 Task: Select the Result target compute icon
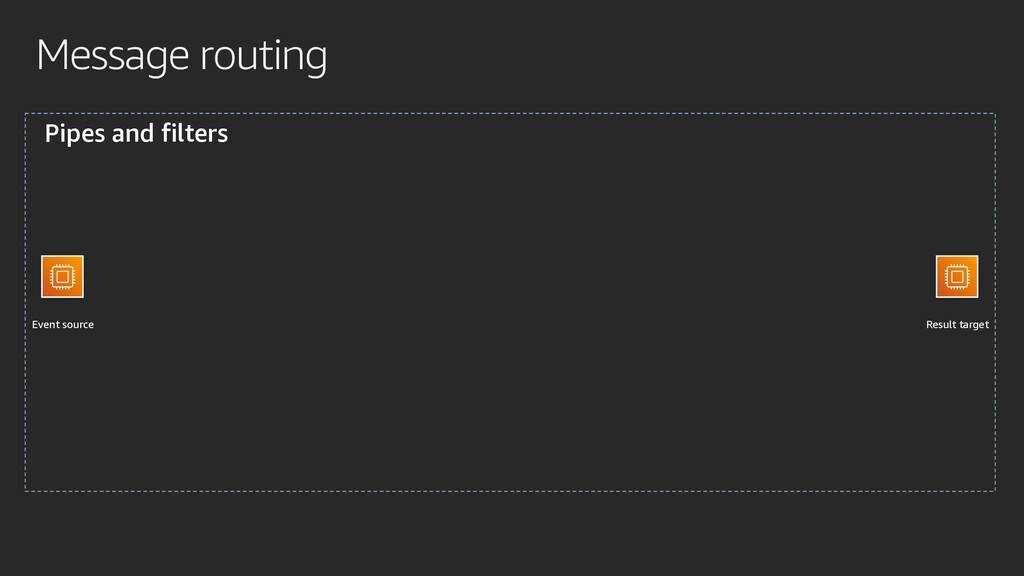tap(957, 276)
